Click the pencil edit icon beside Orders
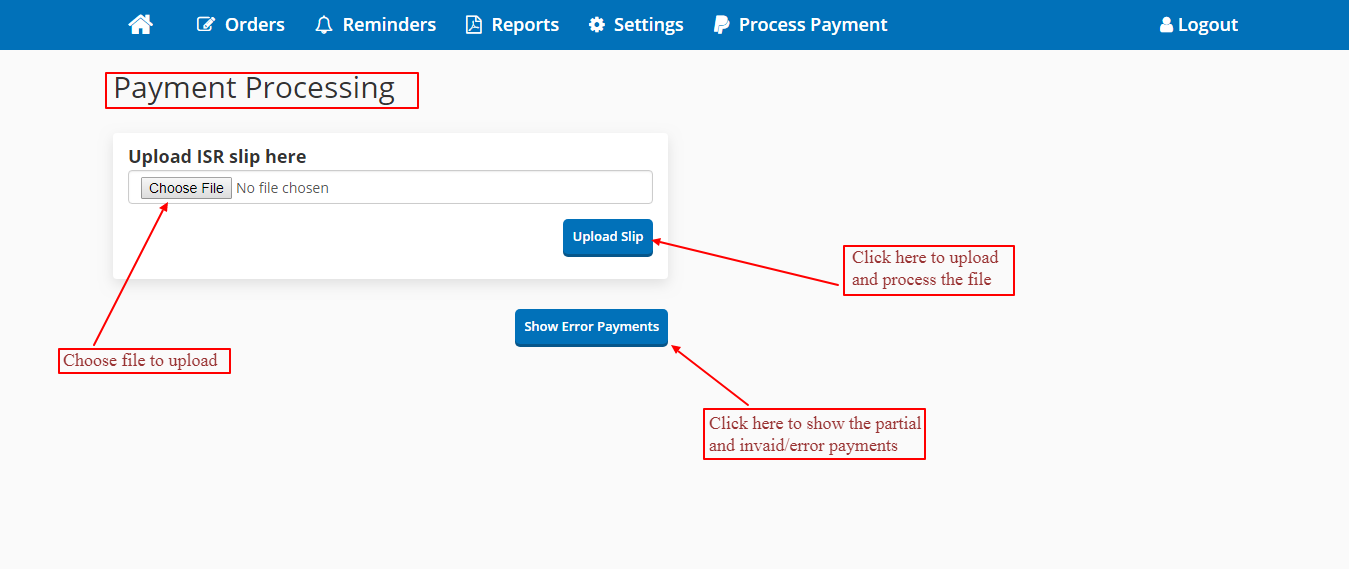 [206, 25]
